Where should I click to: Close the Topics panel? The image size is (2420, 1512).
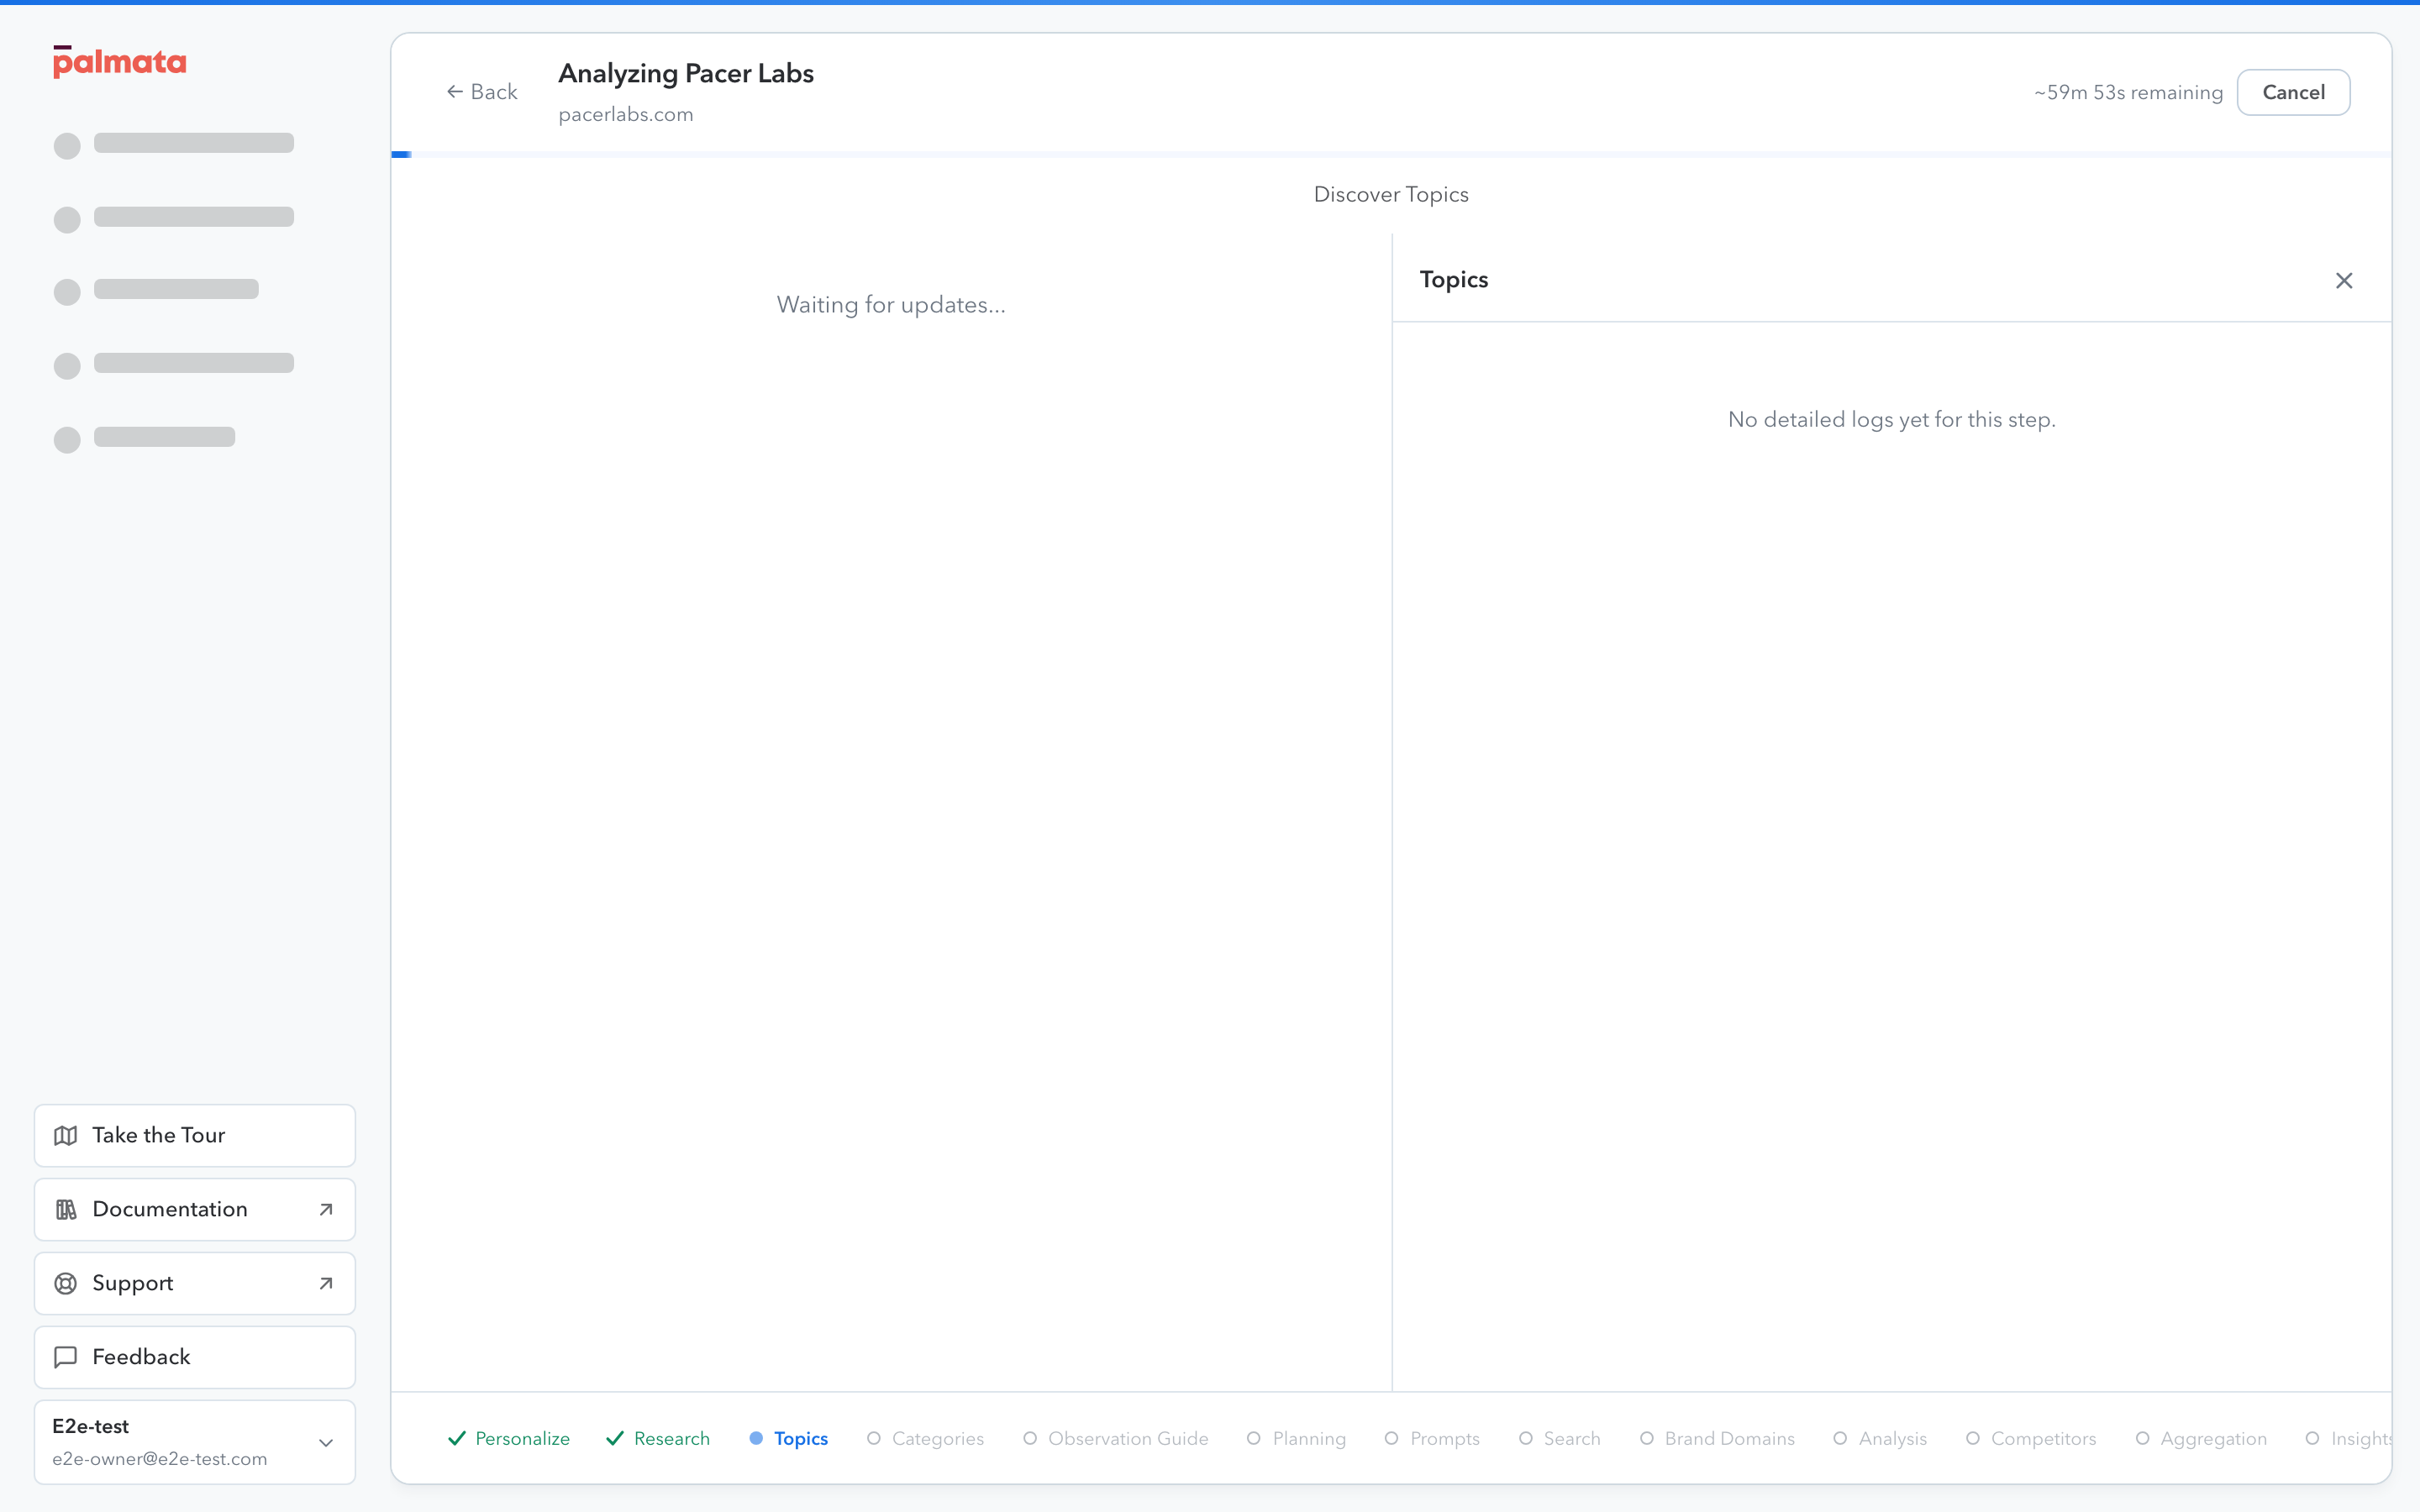coord(2344,281)
